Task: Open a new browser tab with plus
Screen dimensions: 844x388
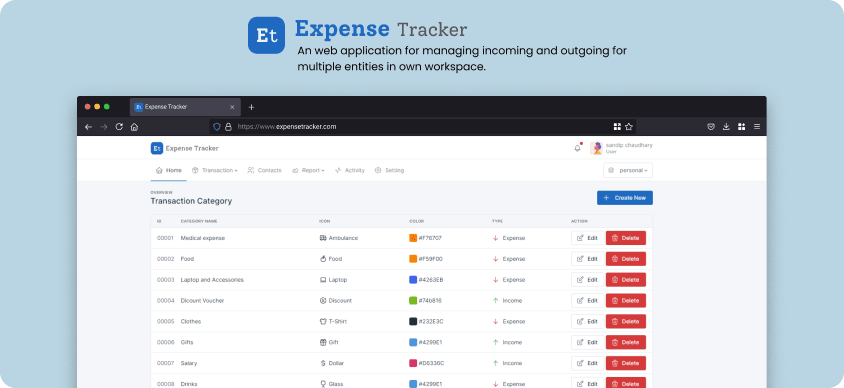Action: pyautogui.click(x=251, y=107)
